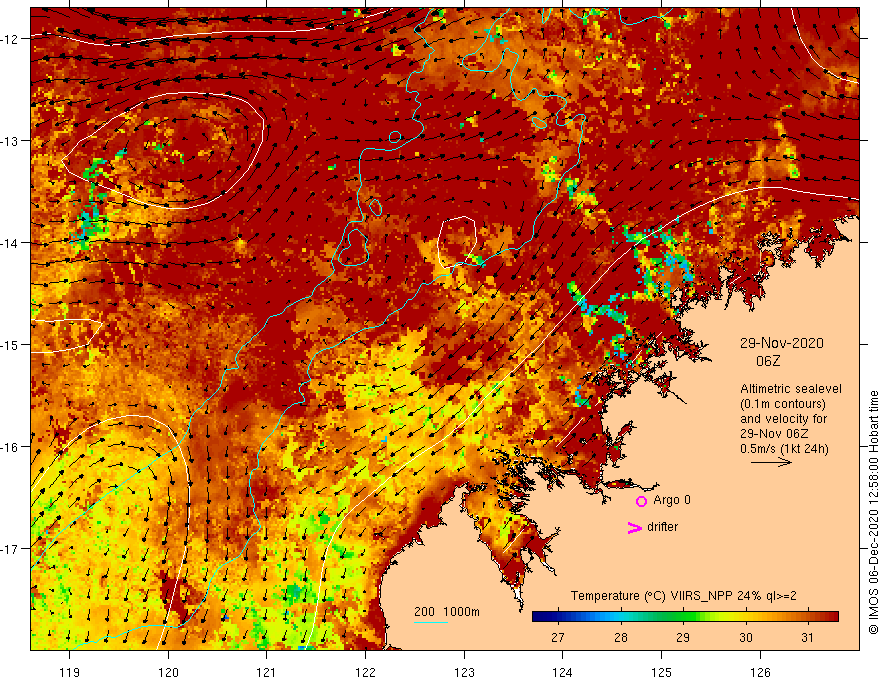880x680 pixels.
Task: Click the color bar label 30
Action: tap(745, 637)
